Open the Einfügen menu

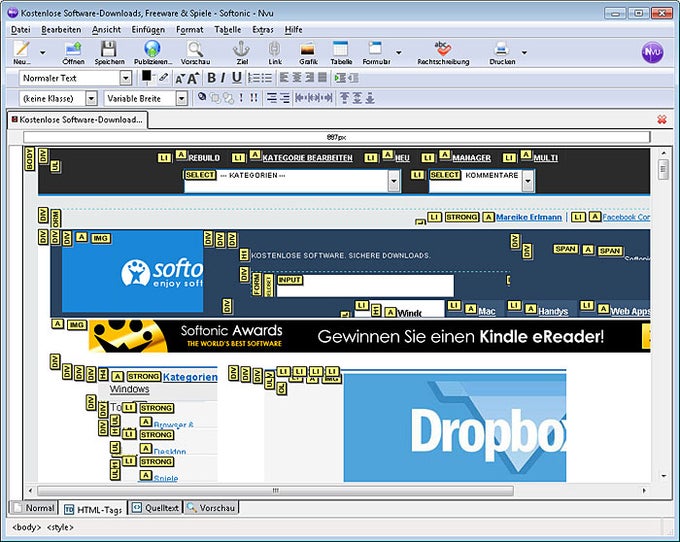click(148, 29)
